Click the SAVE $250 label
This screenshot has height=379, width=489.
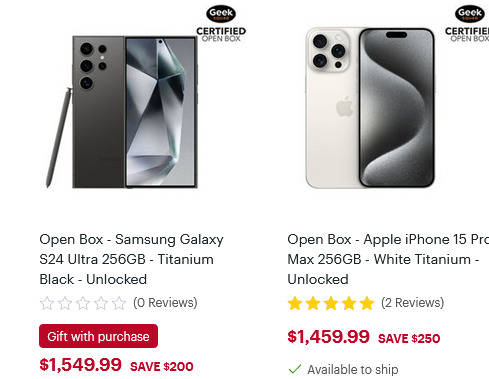pyautogui.click(x=409, y=339)
